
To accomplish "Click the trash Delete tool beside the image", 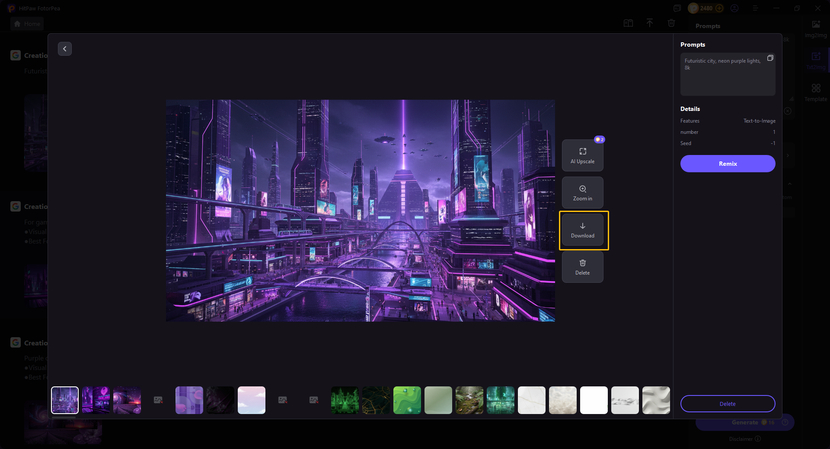I will pyautogui.click(x=582, y=267).
